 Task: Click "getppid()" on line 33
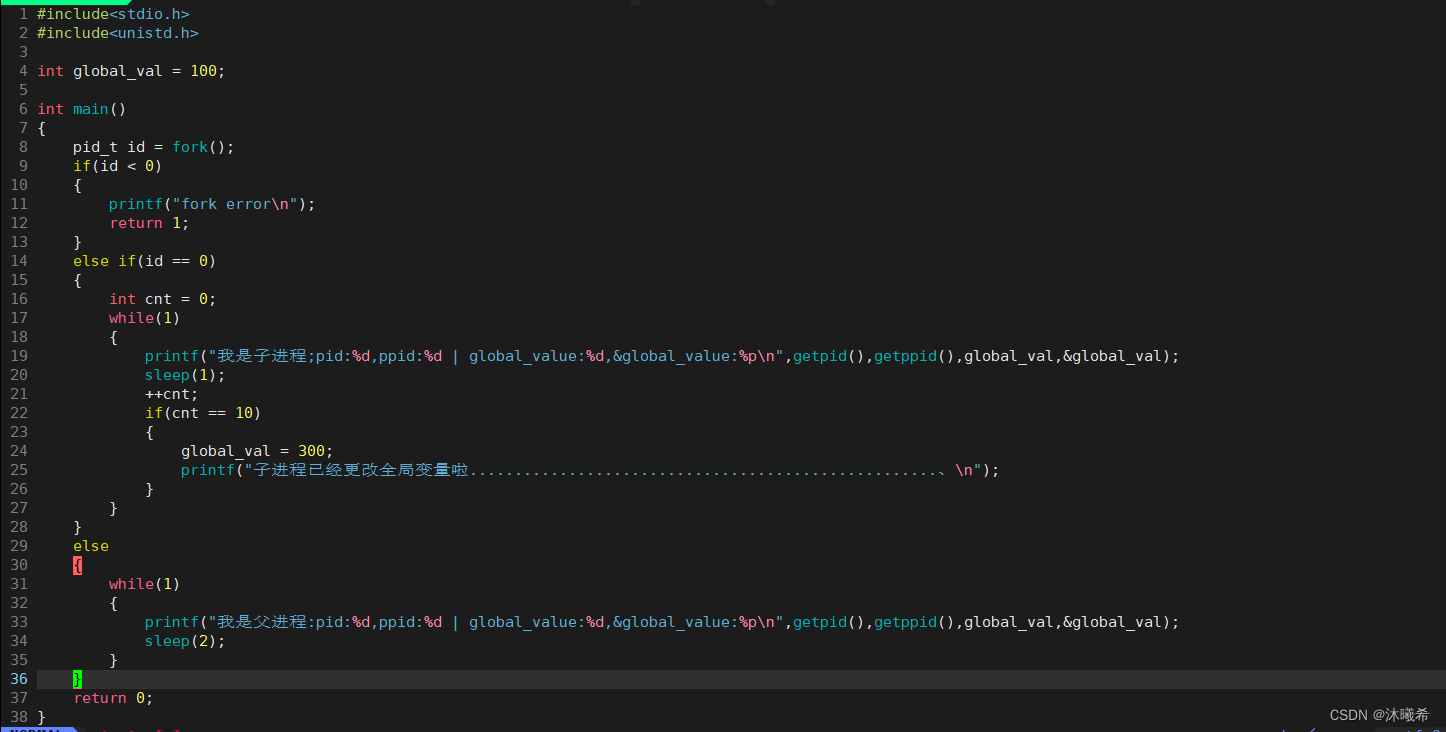pos(914,622)
